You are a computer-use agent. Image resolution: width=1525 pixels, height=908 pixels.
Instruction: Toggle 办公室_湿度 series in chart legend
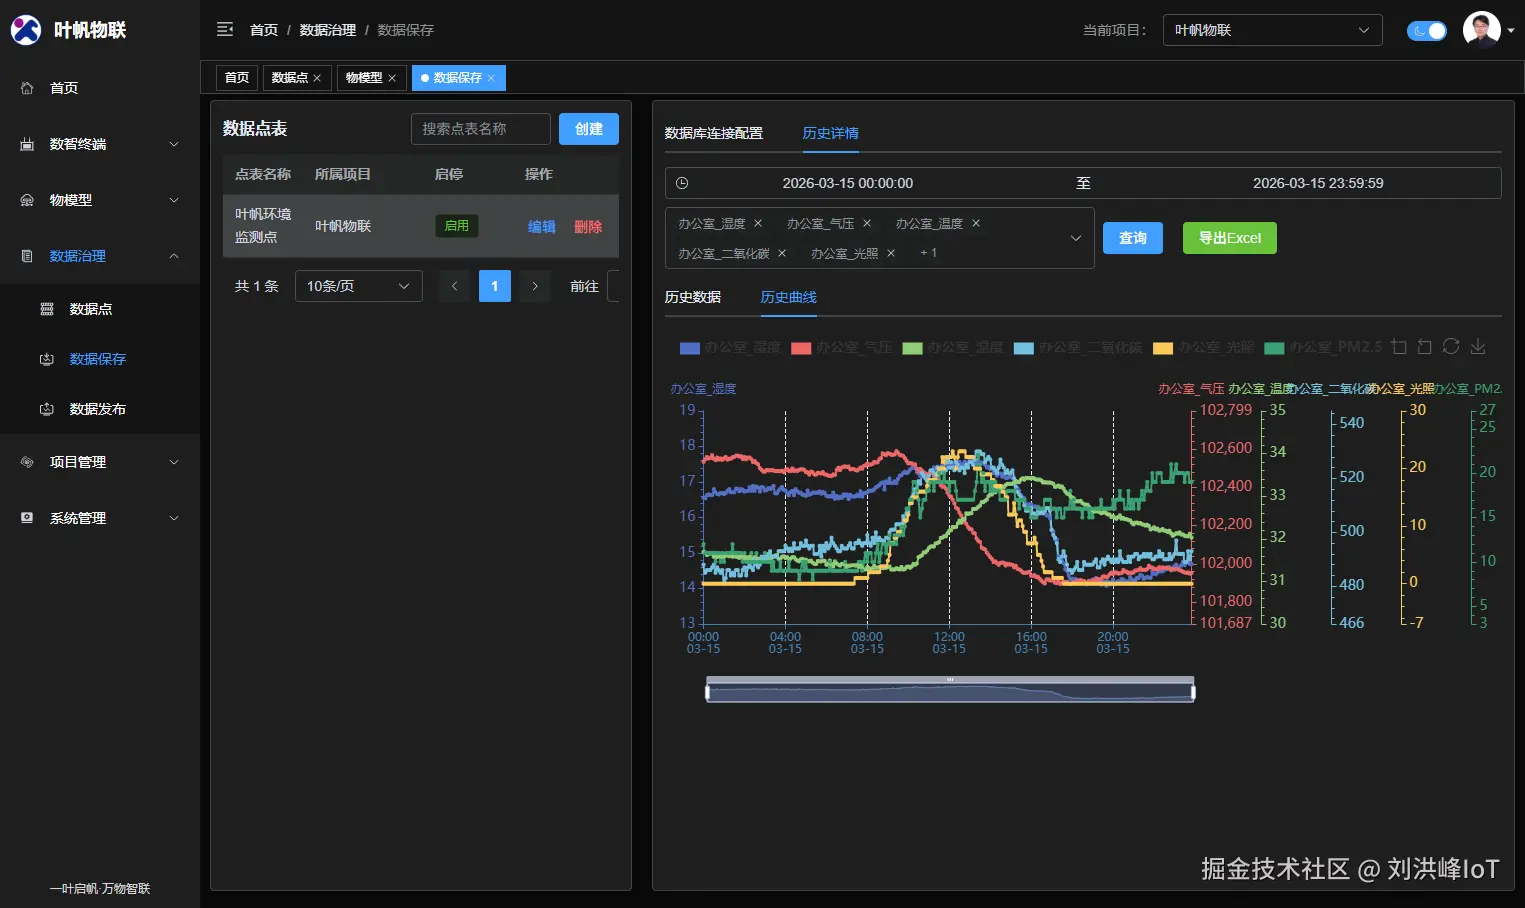click(x=730, y=348)
